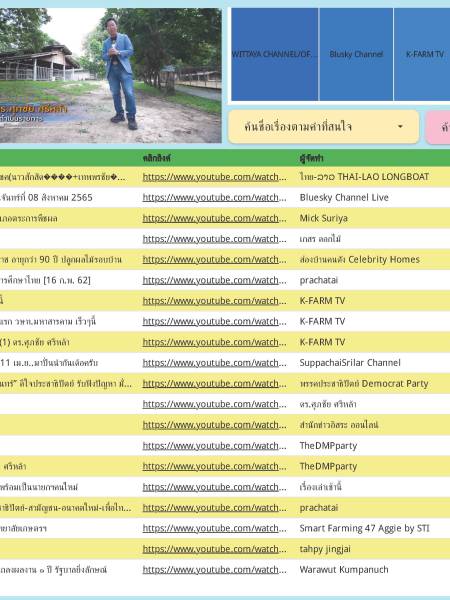Select the K-FARM TV tile
The image size is (450, 600).
(x=422, y=54)
